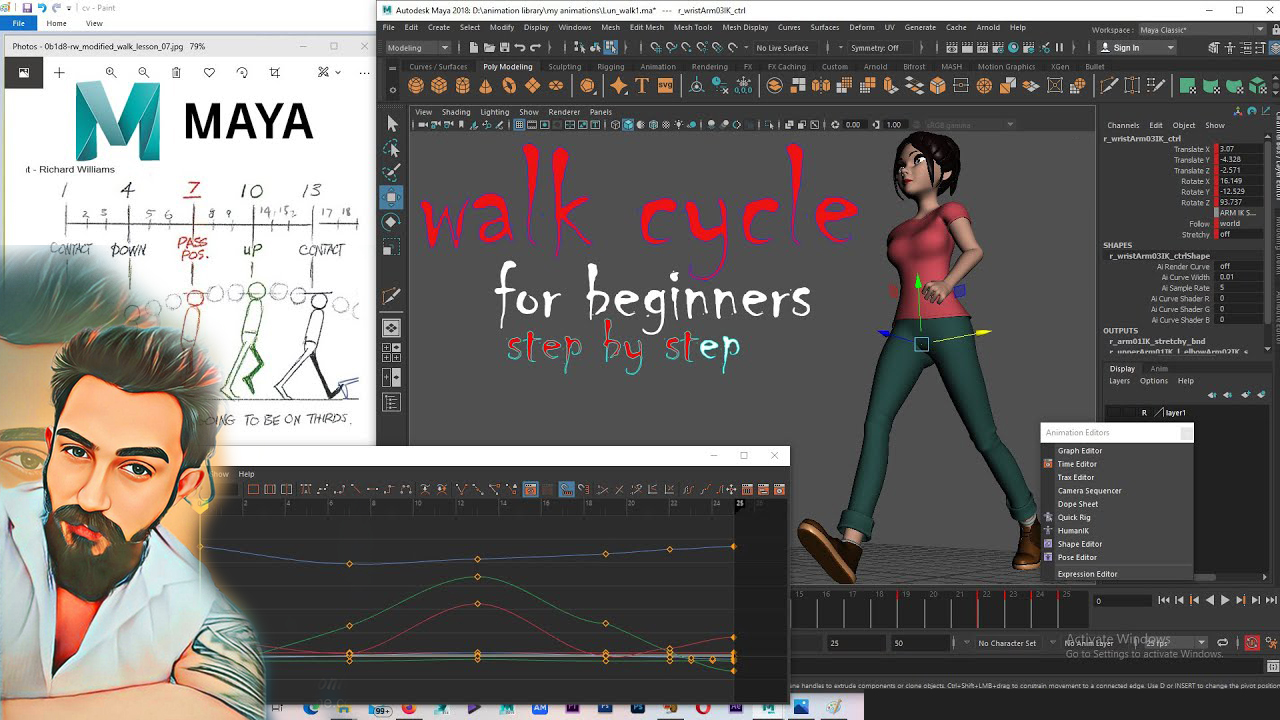Viewport: 1280px width, 720px height.
Task: Click the crop icon in Photos
Action: 275,72
